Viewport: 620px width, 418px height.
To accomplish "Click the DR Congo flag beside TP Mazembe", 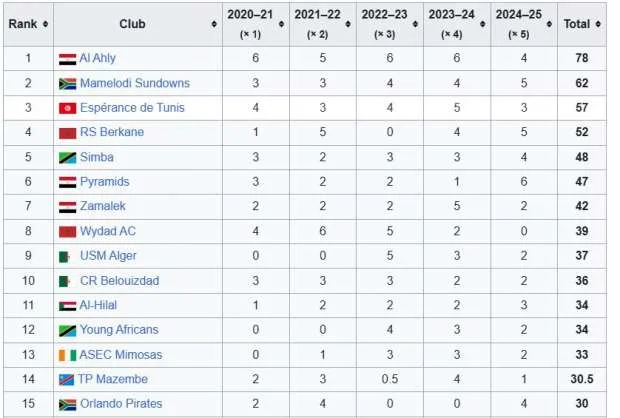I will [66, 380].
